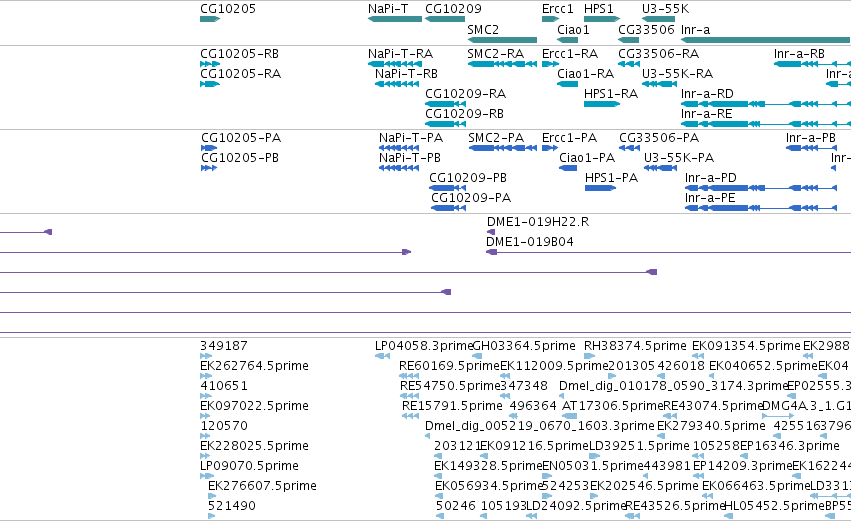Screen dimensions: 851x521
Task: Select the CG10209 gene bar
Action: pyautogui.click(x=444, y=19)
